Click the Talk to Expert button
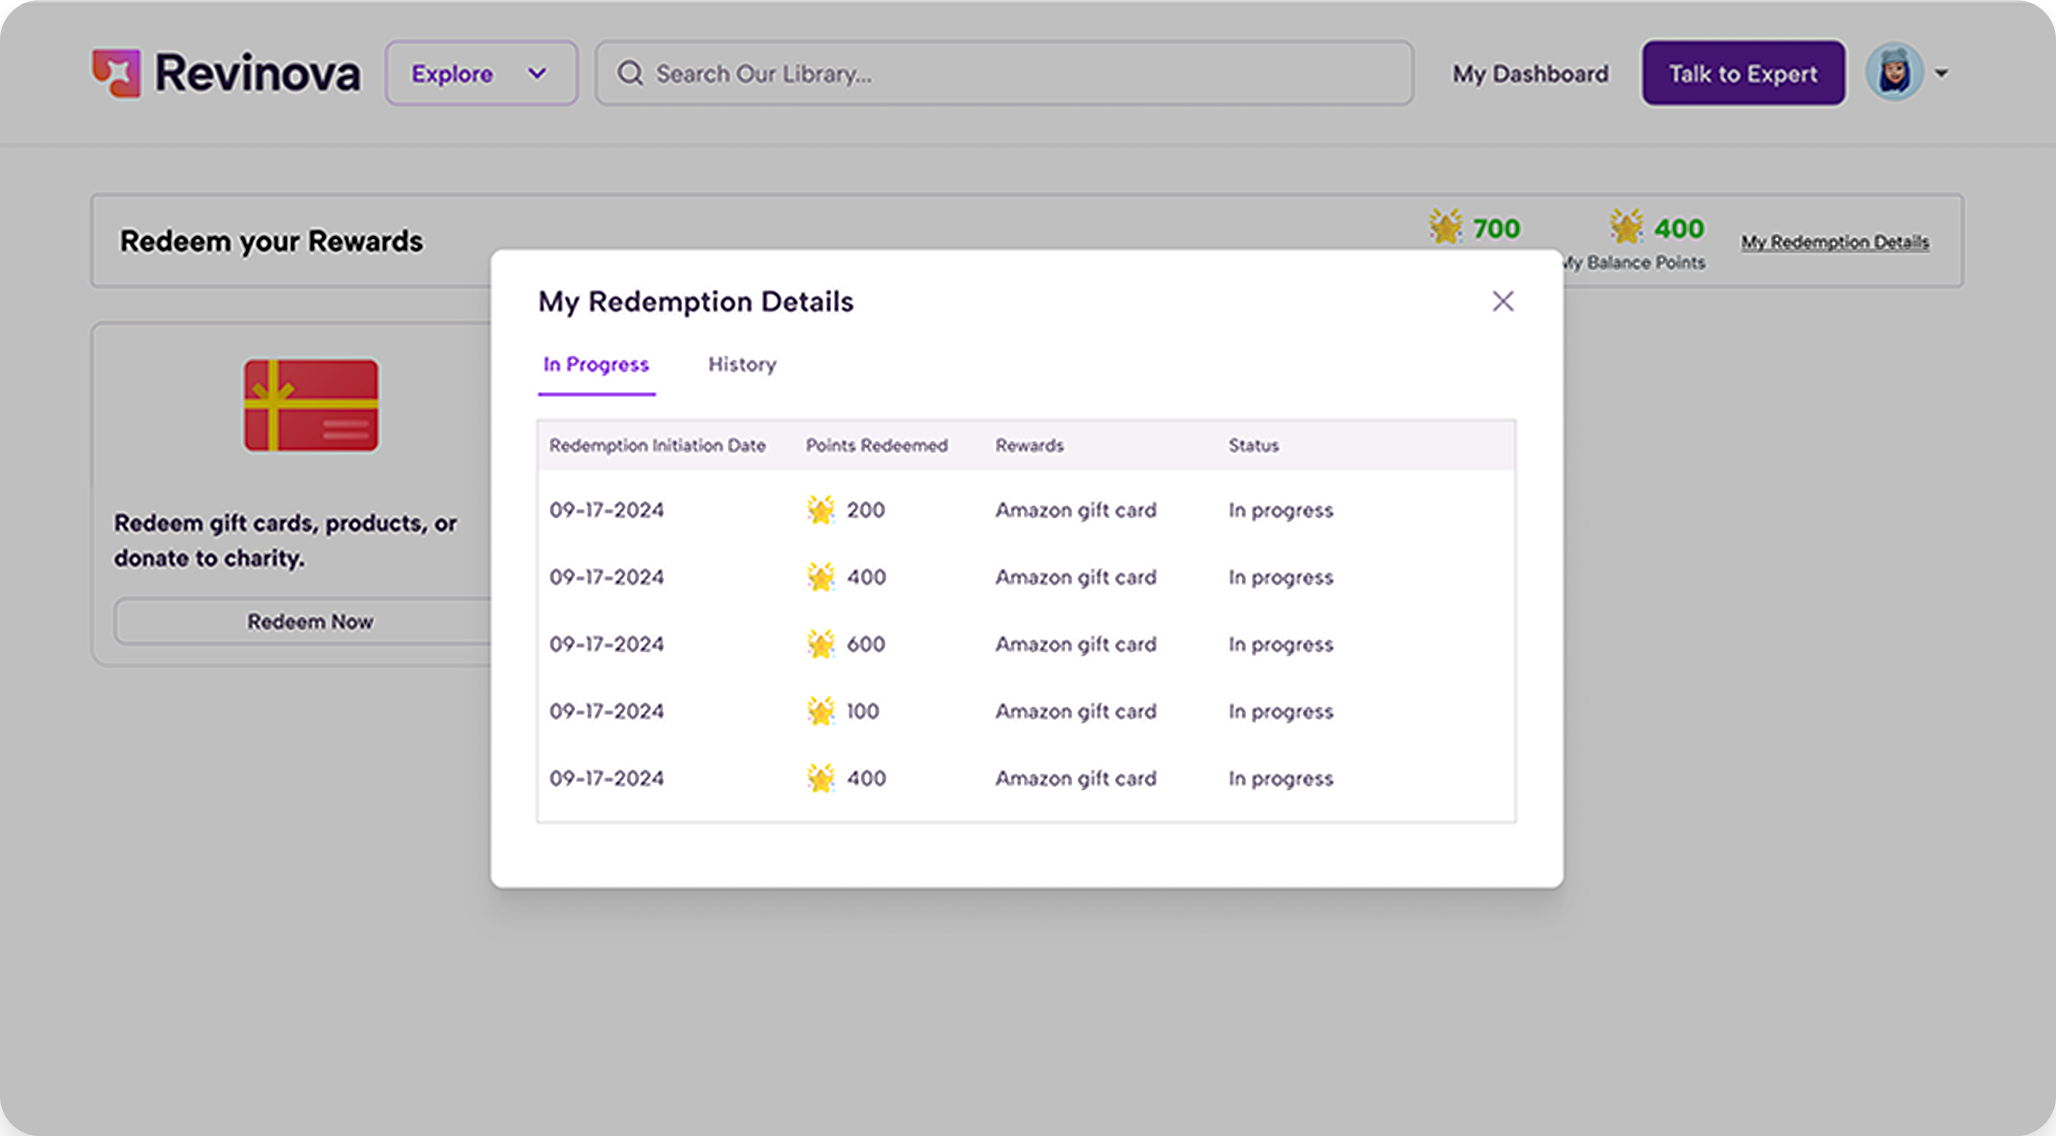The image size is (2056, 1136). [x=1743, y=73]
